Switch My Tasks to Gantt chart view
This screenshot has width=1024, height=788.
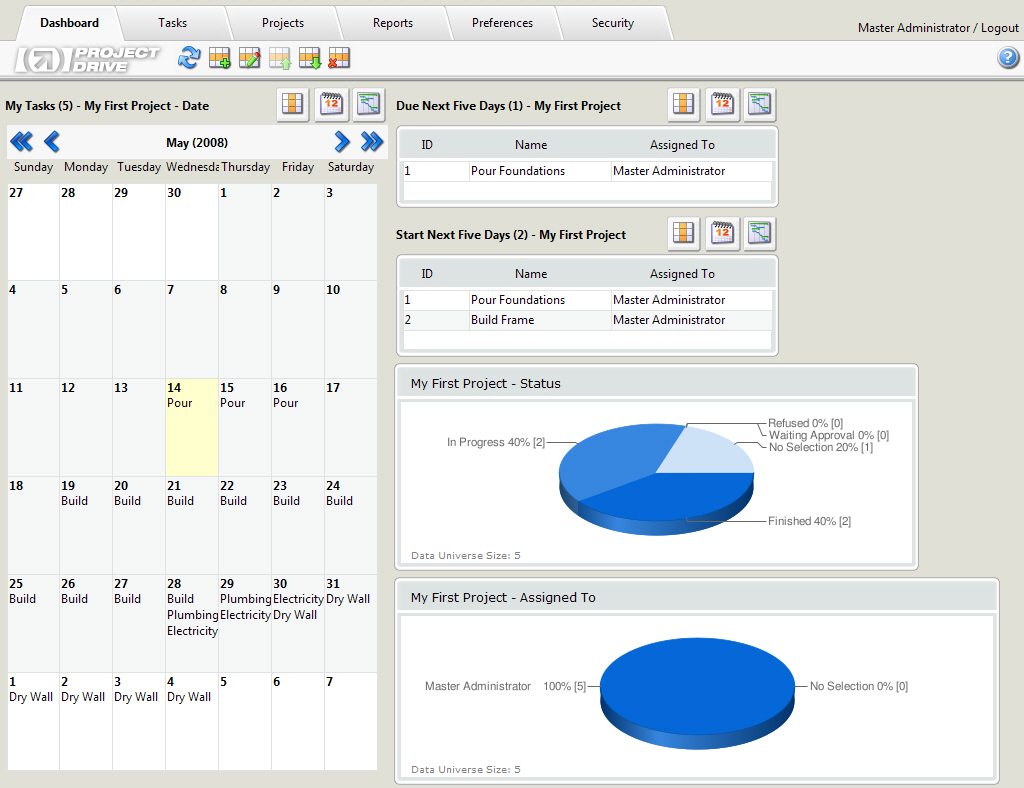click(369, 104)
